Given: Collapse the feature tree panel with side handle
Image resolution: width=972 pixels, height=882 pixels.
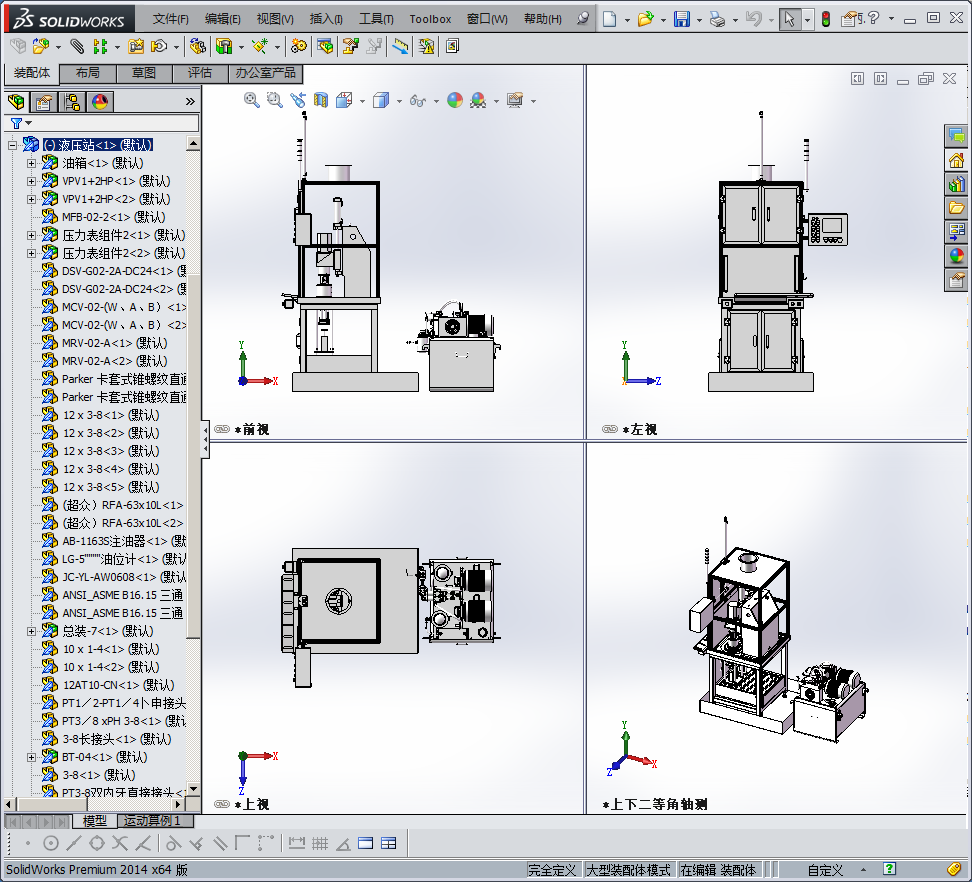Looking at the screenshot, I should click(x=205, y=439).
